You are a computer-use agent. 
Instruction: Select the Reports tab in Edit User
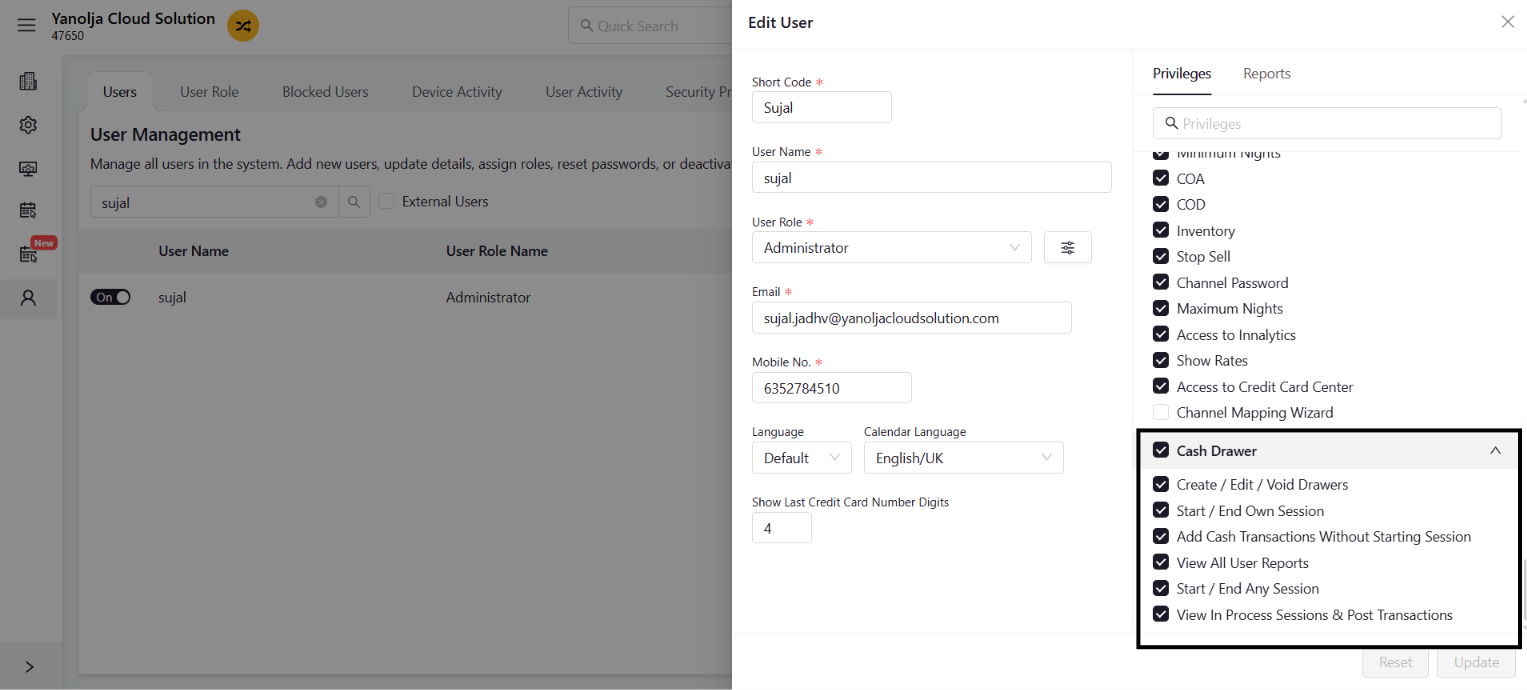[x=1267, y=73]
